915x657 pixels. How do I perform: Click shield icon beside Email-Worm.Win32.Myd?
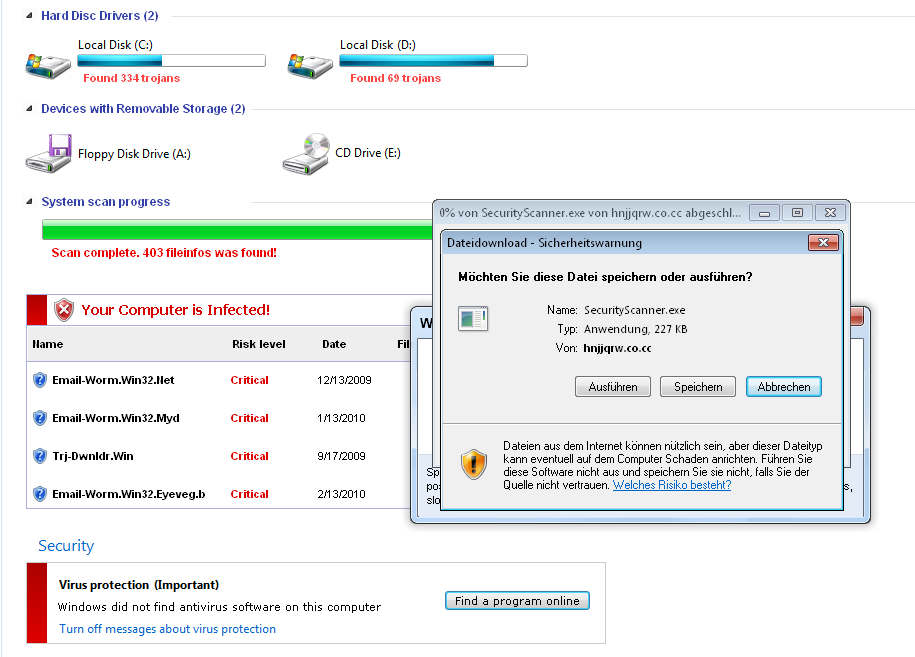point(40,418)
